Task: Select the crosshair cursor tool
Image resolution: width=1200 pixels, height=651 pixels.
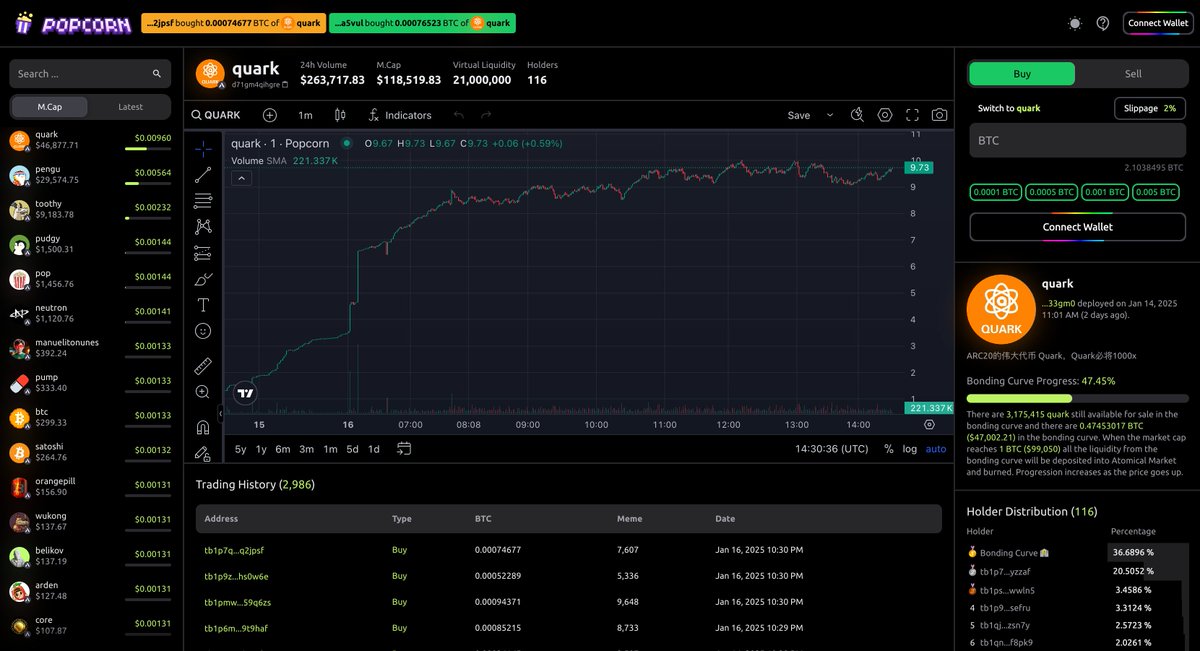Action: click(203, 149)
